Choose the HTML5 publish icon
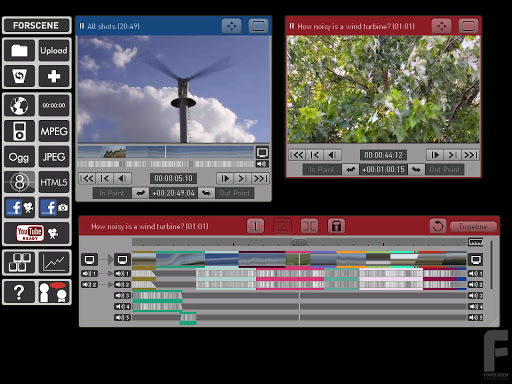The height and width of the screenshot is (384, 512). pyautogui.click(x=54, y=182)
